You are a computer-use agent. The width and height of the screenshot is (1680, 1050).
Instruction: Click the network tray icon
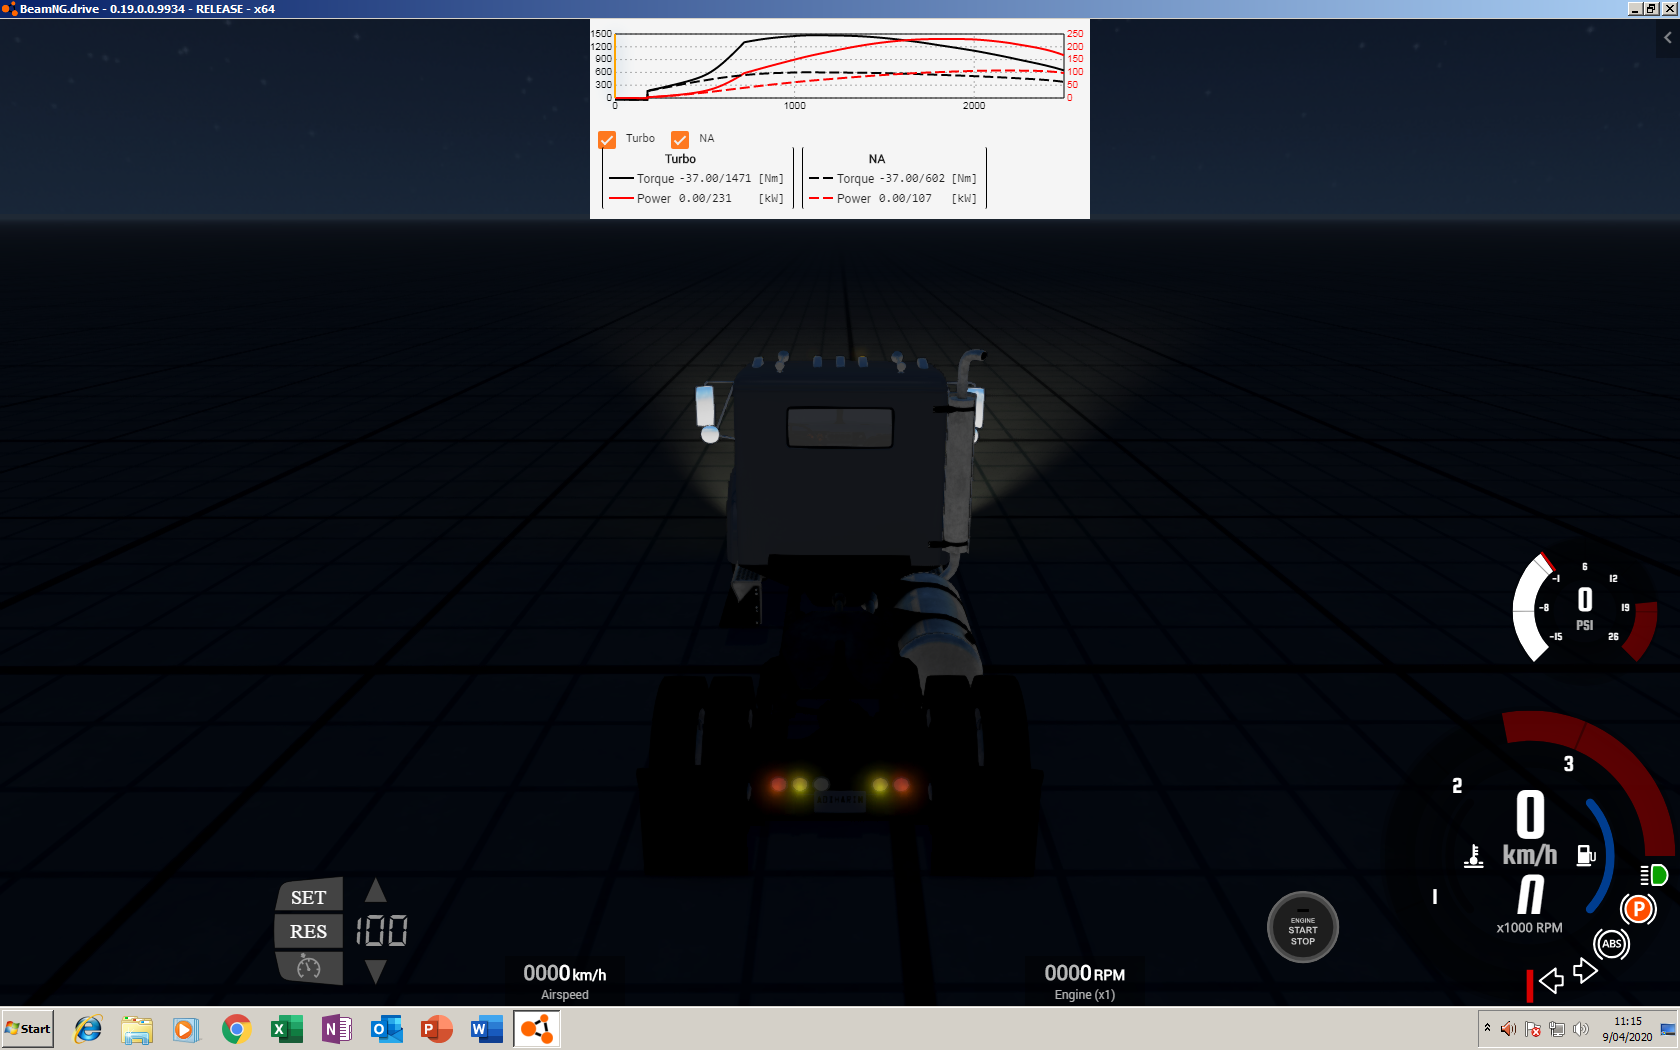[1557, 1029]
